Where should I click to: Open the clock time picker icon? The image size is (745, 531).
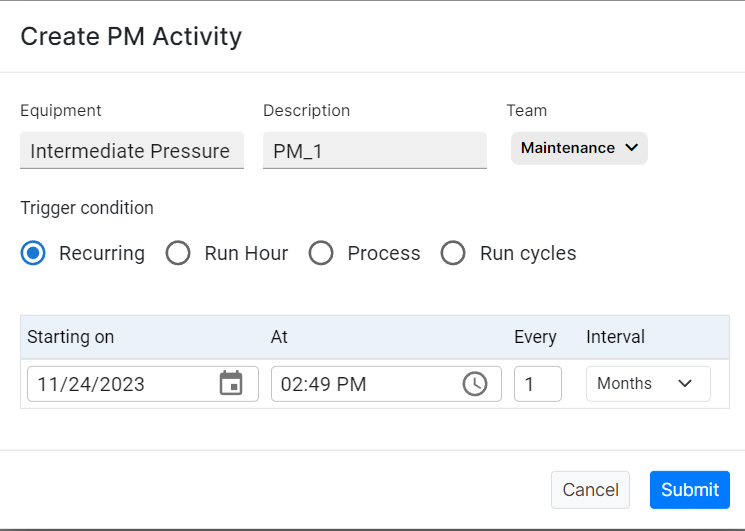475,383
